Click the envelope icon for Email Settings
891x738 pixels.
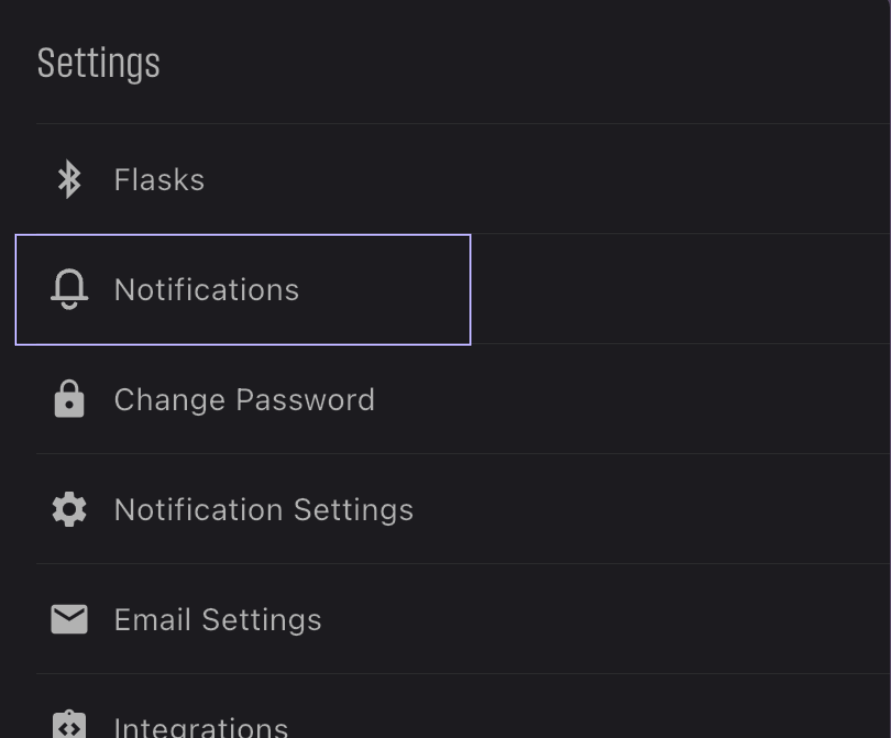(69, 619)
